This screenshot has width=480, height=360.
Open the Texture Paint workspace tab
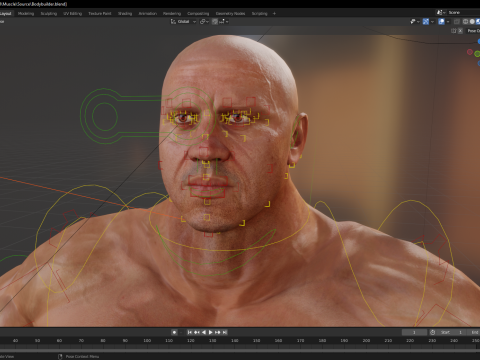(x=100, y=13)
